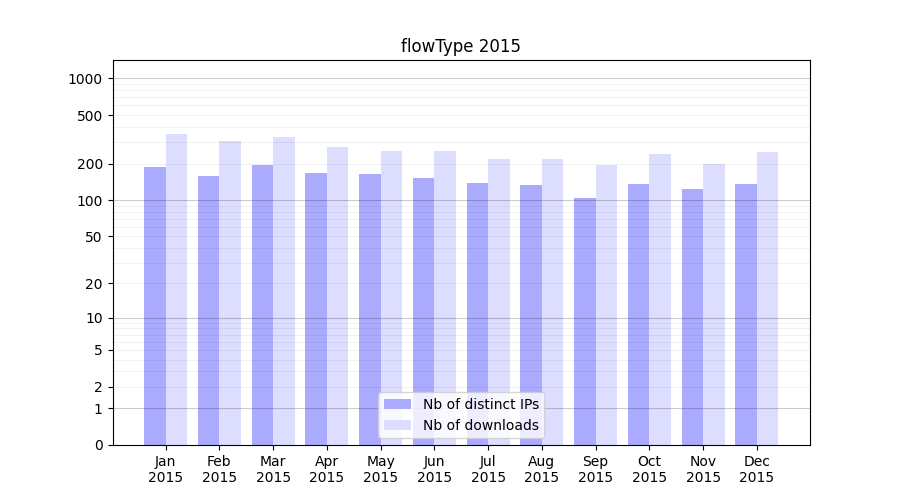Select the 'Nb of distinct IPs' legend label
The image size is (900, 500).
[x=480, y=404]
